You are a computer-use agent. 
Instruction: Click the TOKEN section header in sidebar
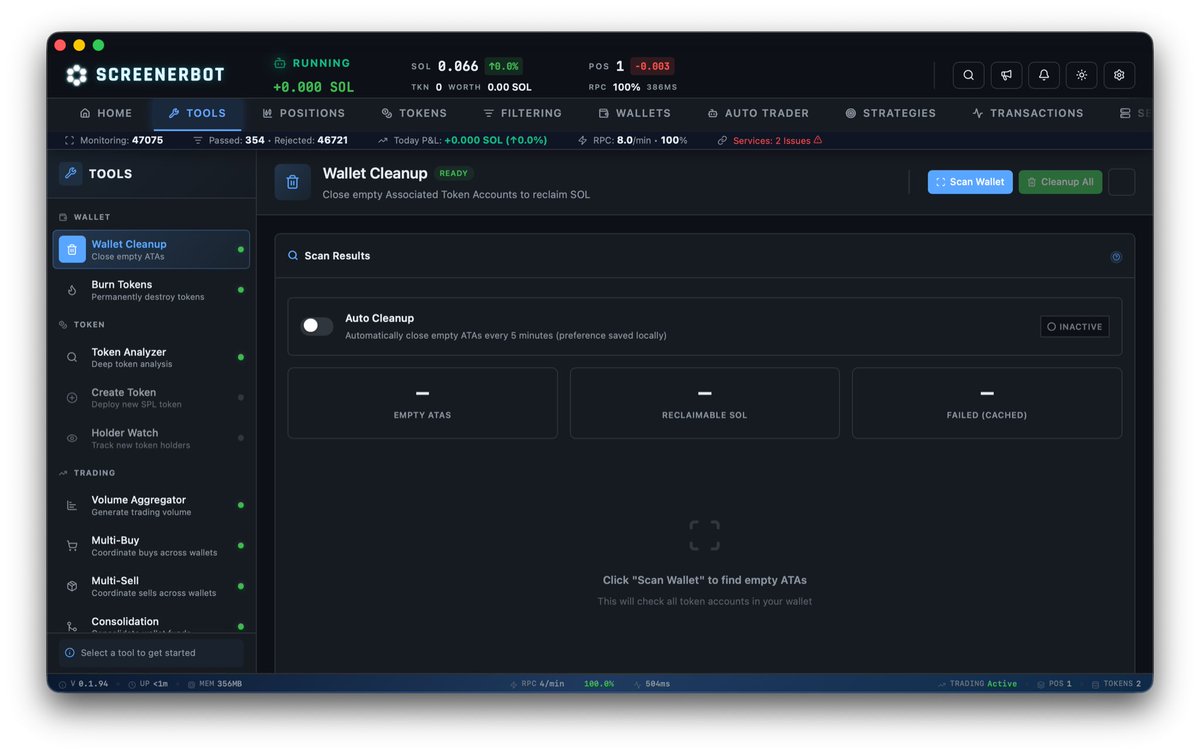pyautogui.click(x=82, y=325)
